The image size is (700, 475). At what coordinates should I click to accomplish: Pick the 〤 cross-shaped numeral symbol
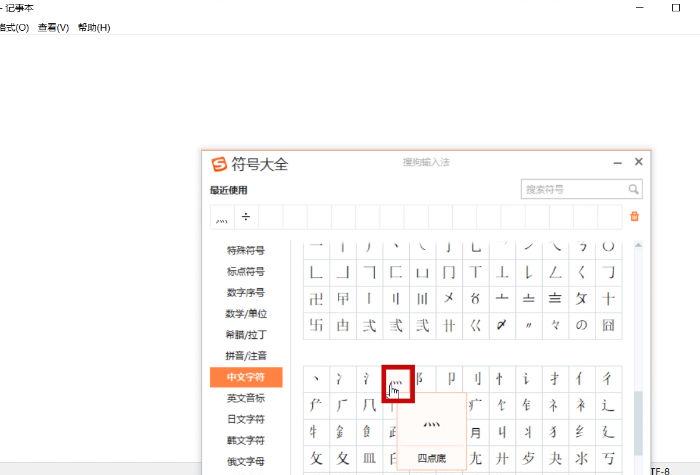click(449, 299)
